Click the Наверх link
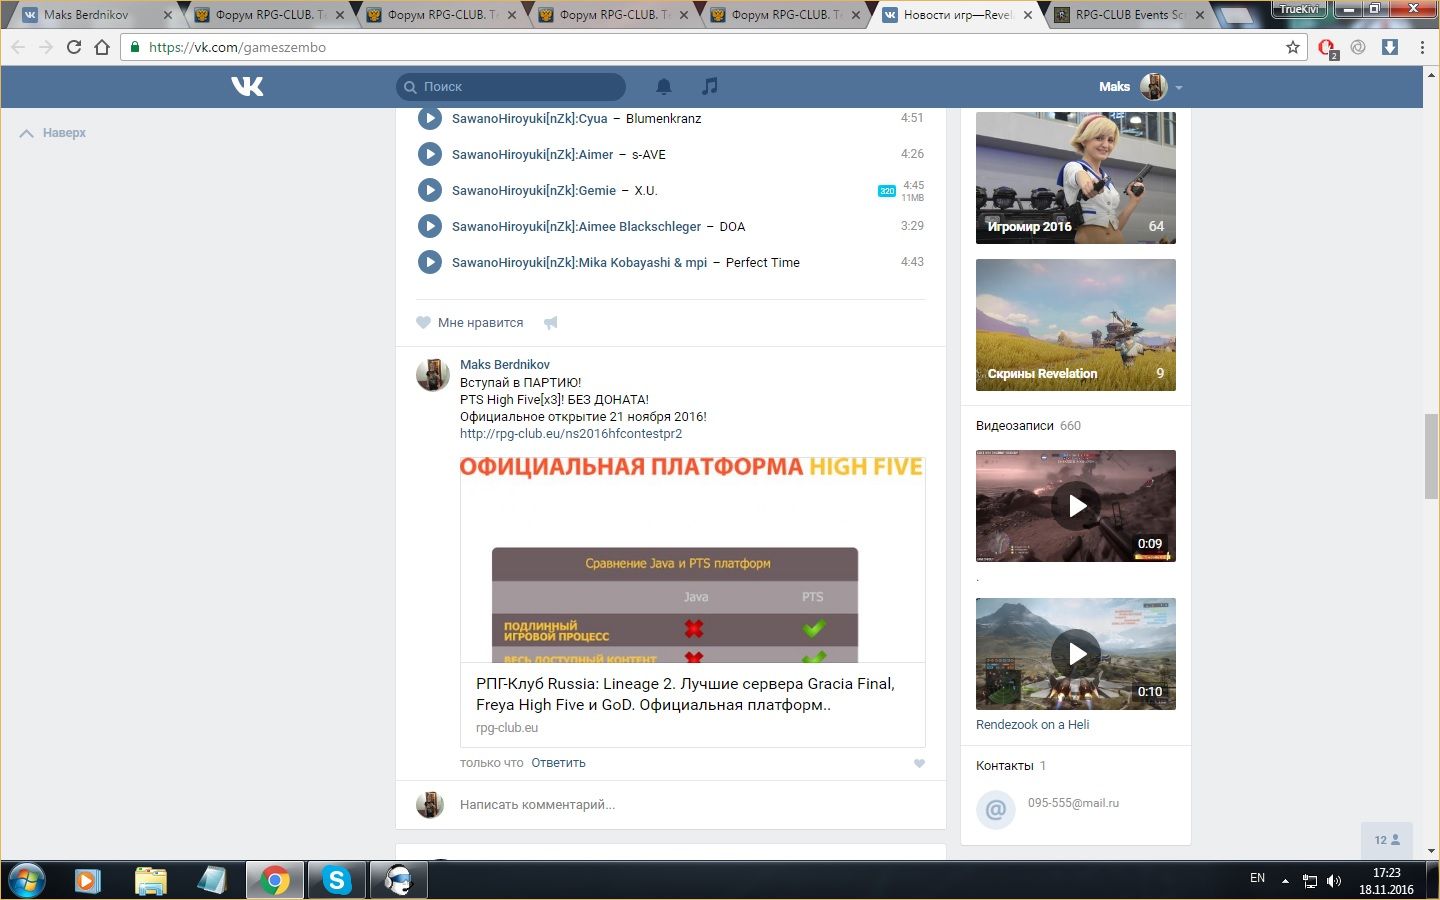Image resolution: width=1440 pixels, height=900 pixels. click(53, 133)
